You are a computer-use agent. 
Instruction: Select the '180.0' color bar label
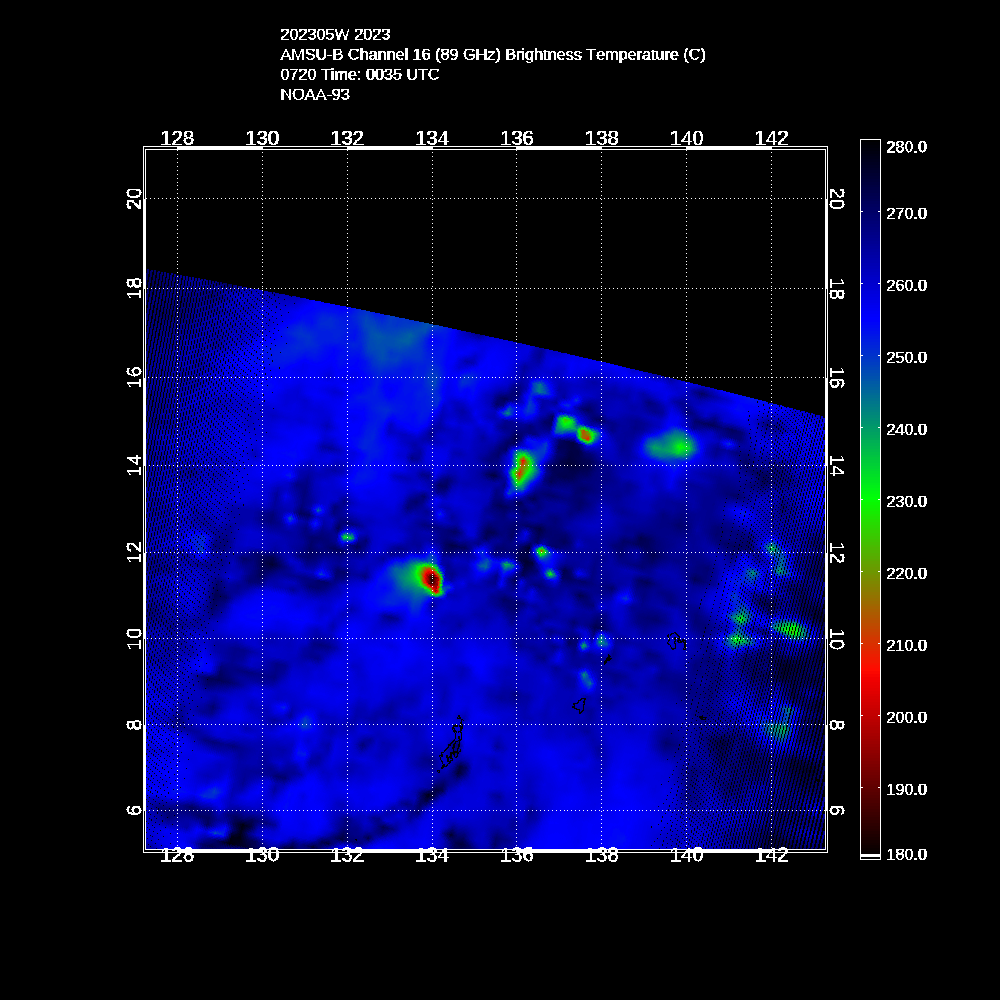click(x=906, y=854)
